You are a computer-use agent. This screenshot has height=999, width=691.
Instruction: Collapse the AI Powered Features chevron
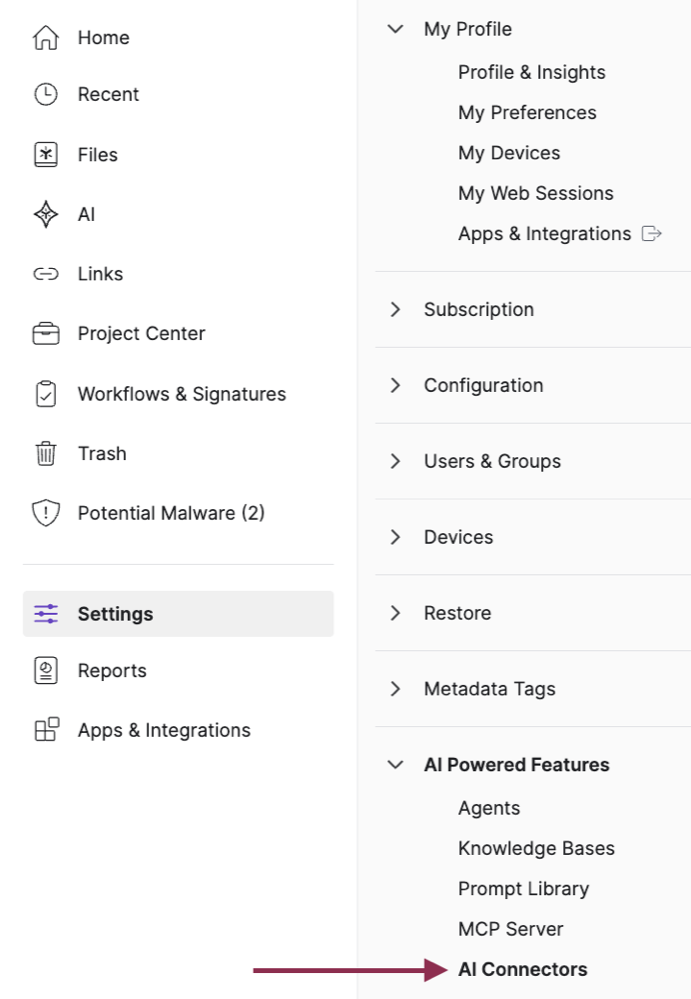coord(395,765)
